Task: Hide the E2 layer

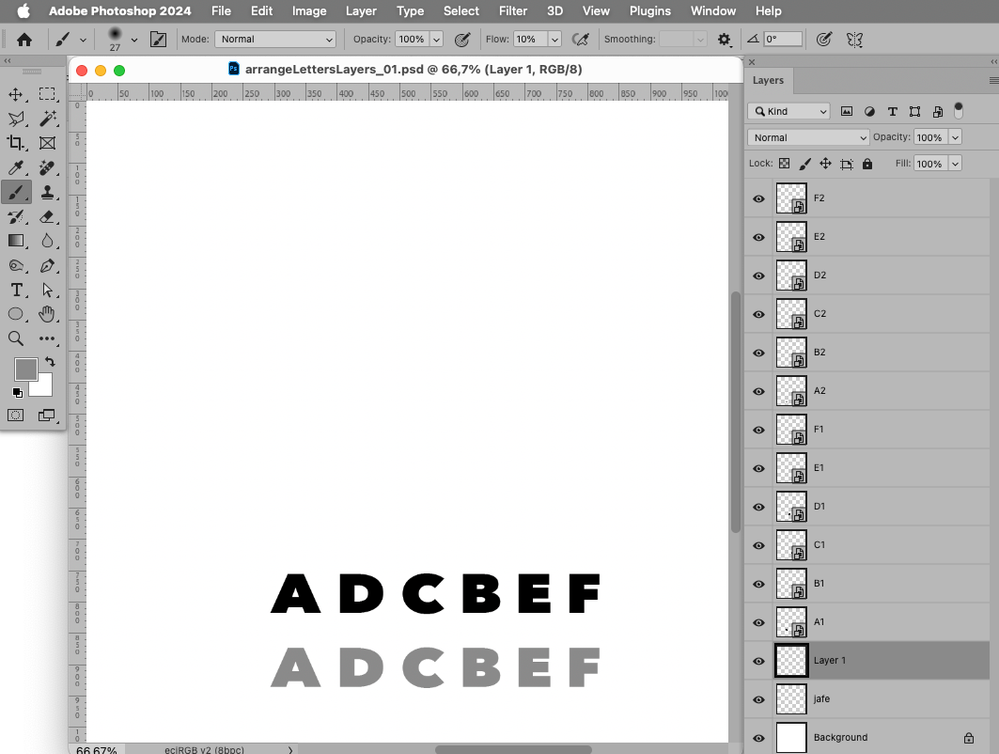Action: click(759, 237)
